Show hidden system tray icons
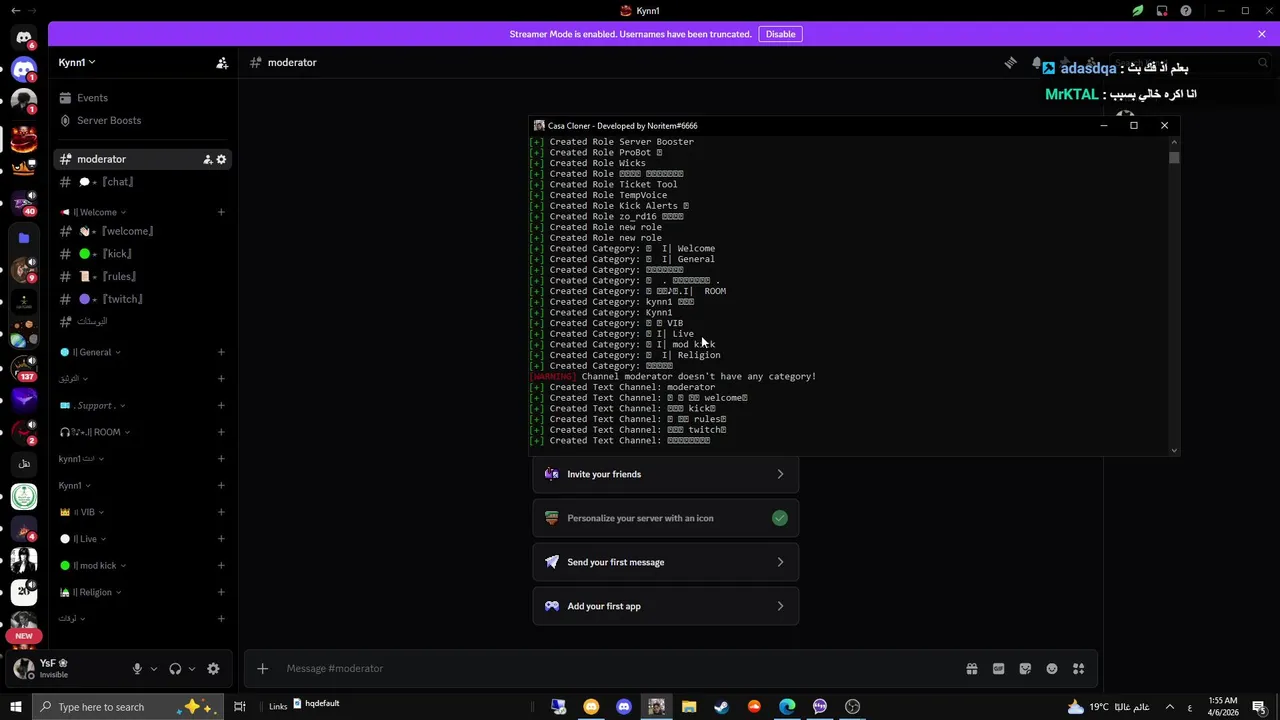The image size is (1280, 720). (x=1171, y=707)
